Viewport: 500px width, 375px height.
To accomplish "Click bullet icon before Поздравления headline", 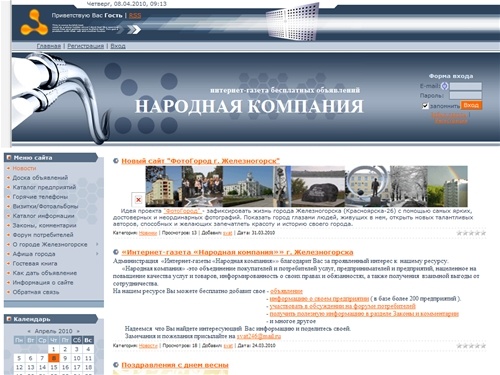I will [116, 365].
